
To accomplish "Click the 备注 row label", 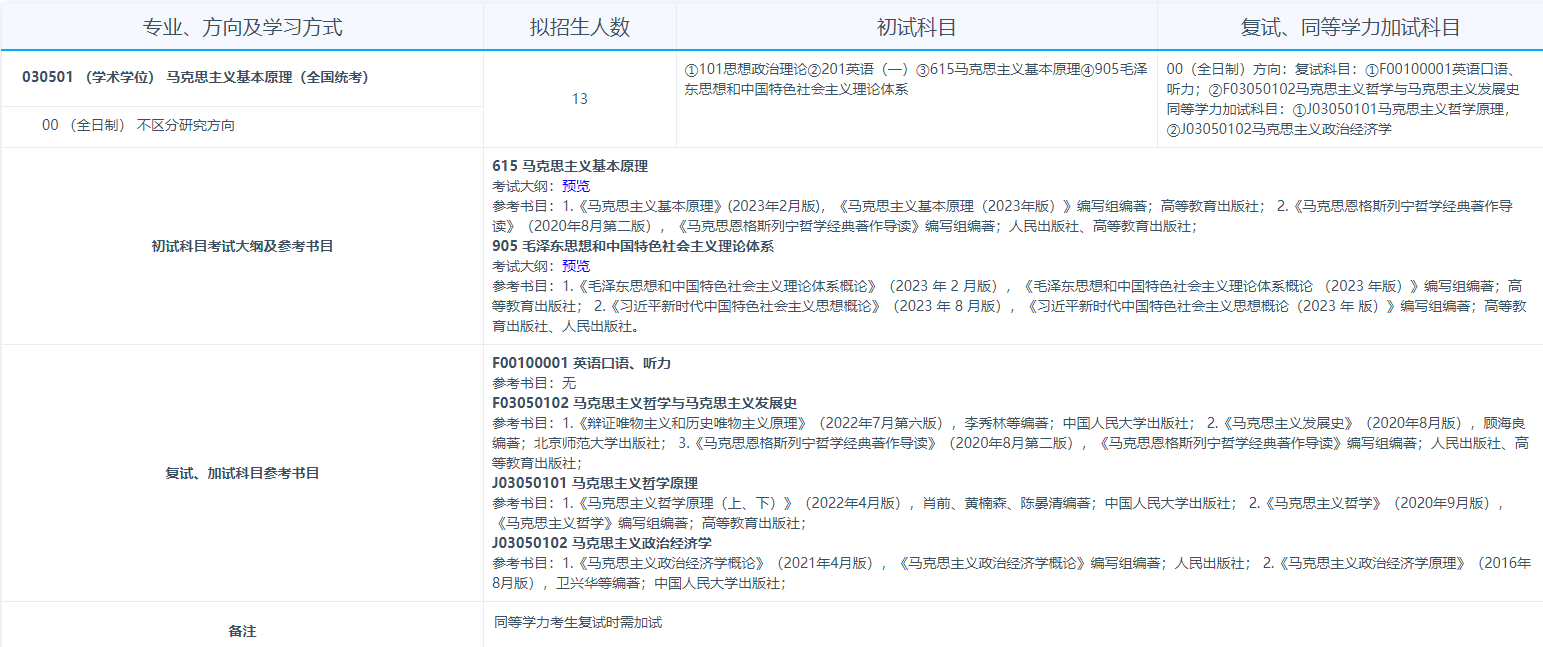I will click(x=242, y=631).
